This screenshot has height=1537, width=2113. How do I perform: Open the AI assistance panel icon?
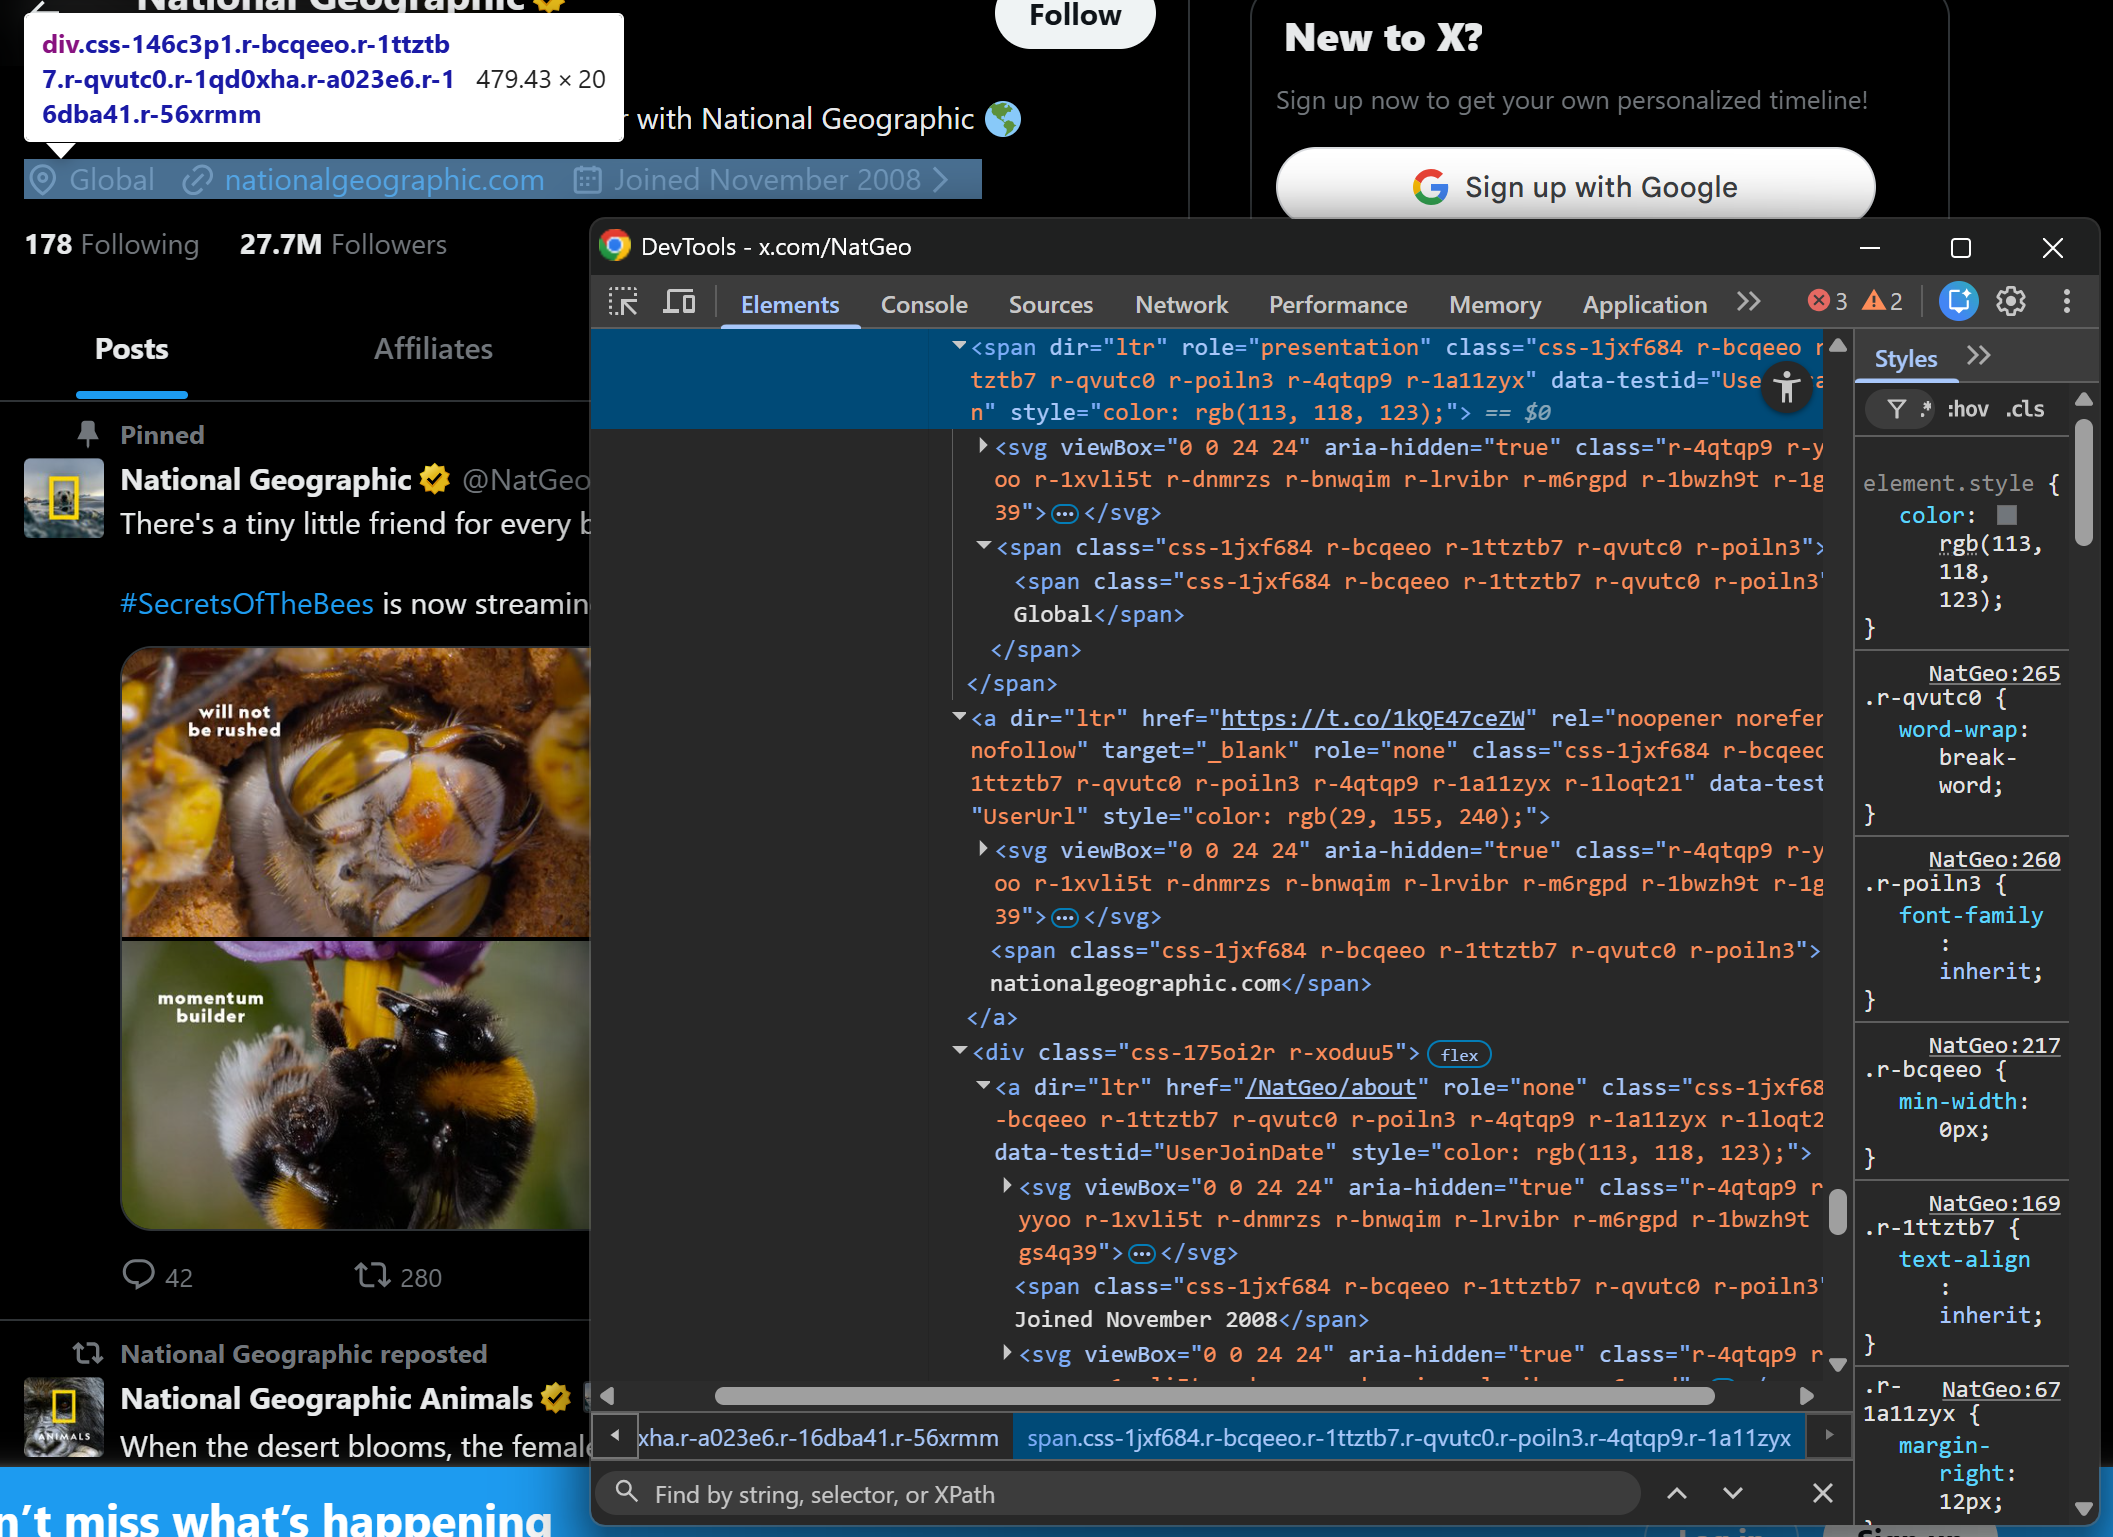point(1959,301)
